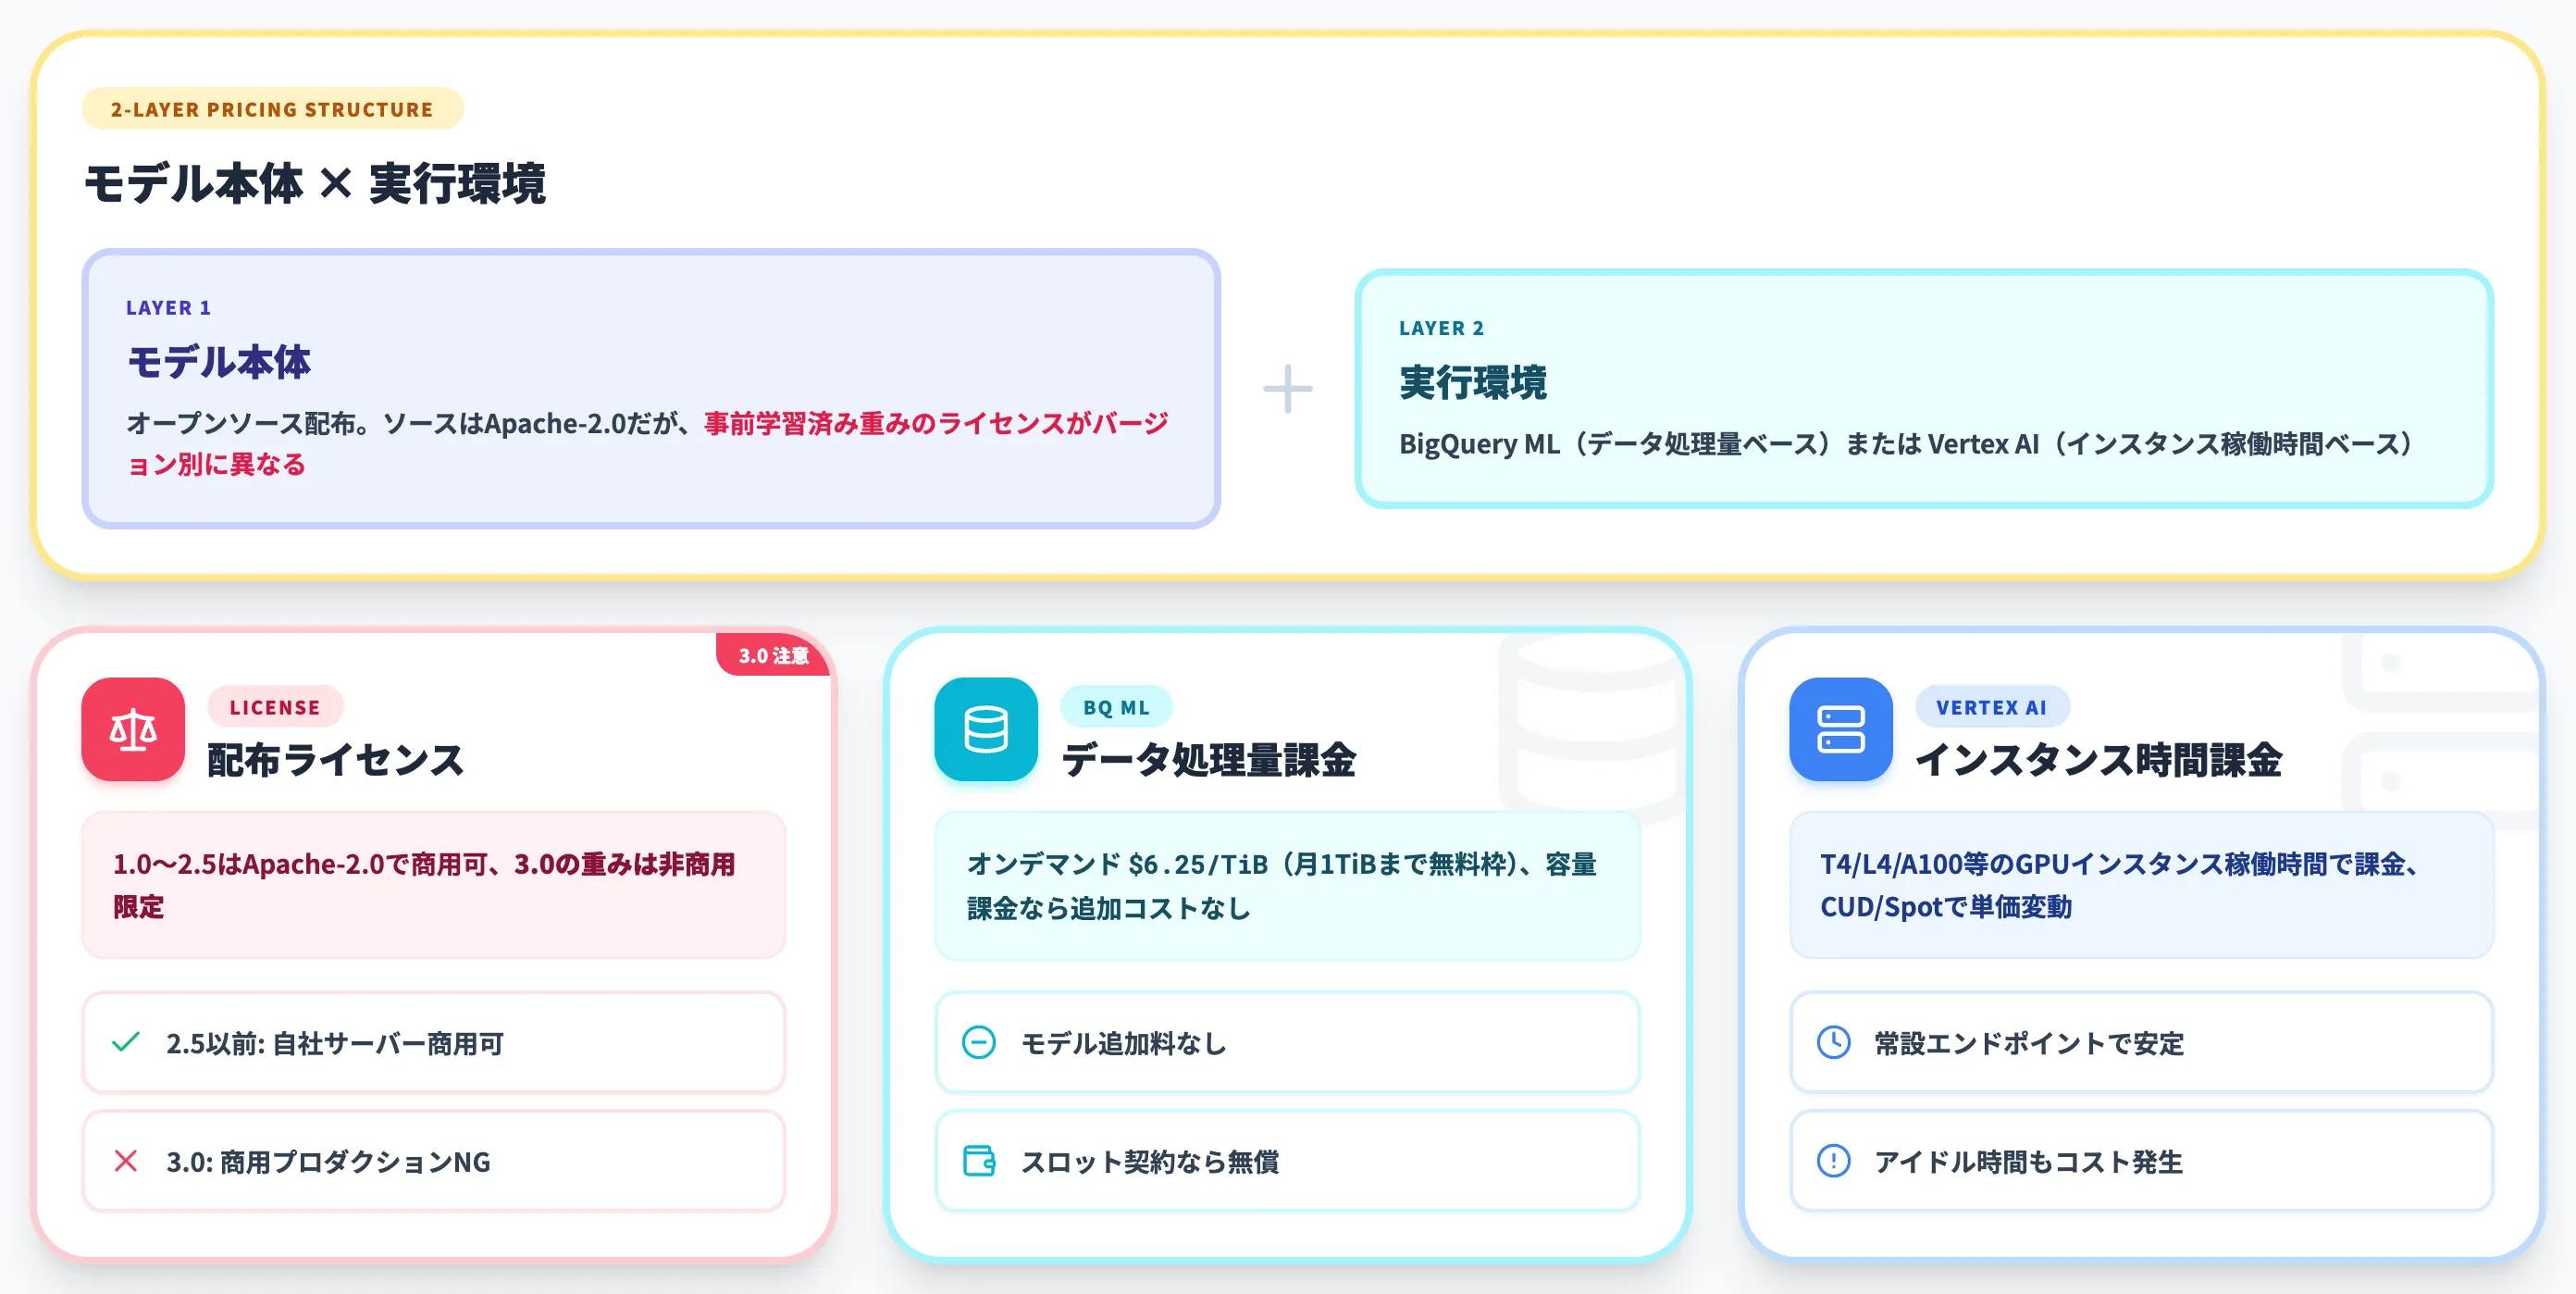Click the wallet icon beside スロット契約なら無償
The image size is (2576, 1294).
[x=979, y=1161]
